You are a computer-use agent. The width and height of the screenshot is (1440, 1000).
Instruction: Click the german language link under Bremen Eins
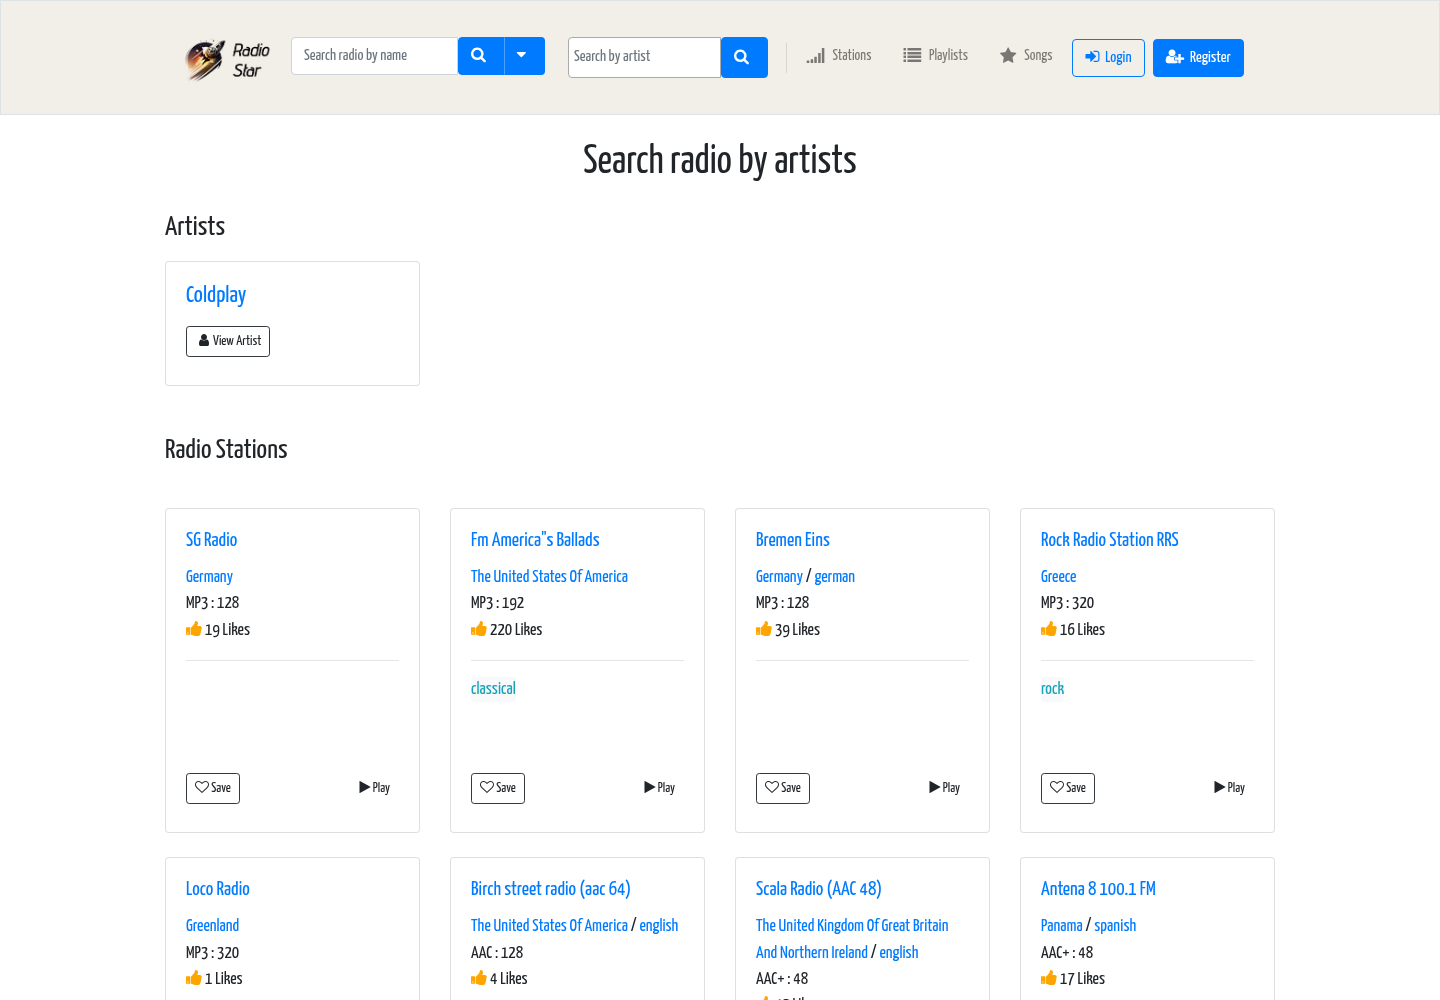point(835,576)
